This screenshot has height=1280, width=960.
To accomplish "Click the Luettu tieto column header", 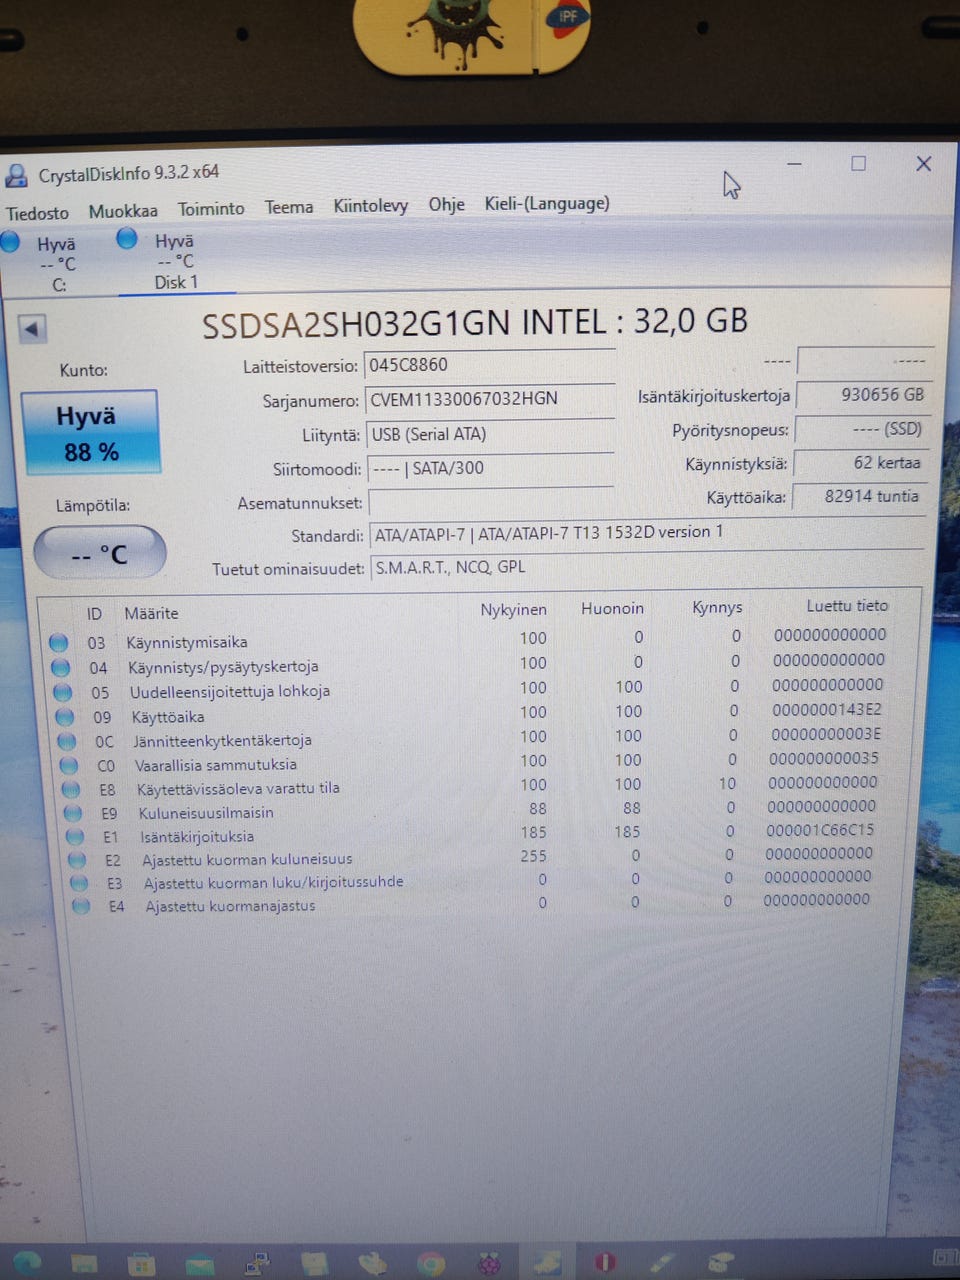I will [847, 605].
